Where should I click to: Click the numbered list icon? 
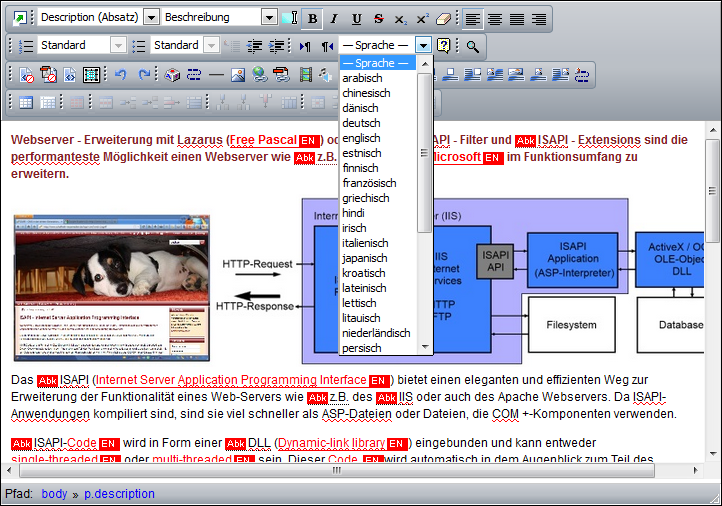(26, 46)
